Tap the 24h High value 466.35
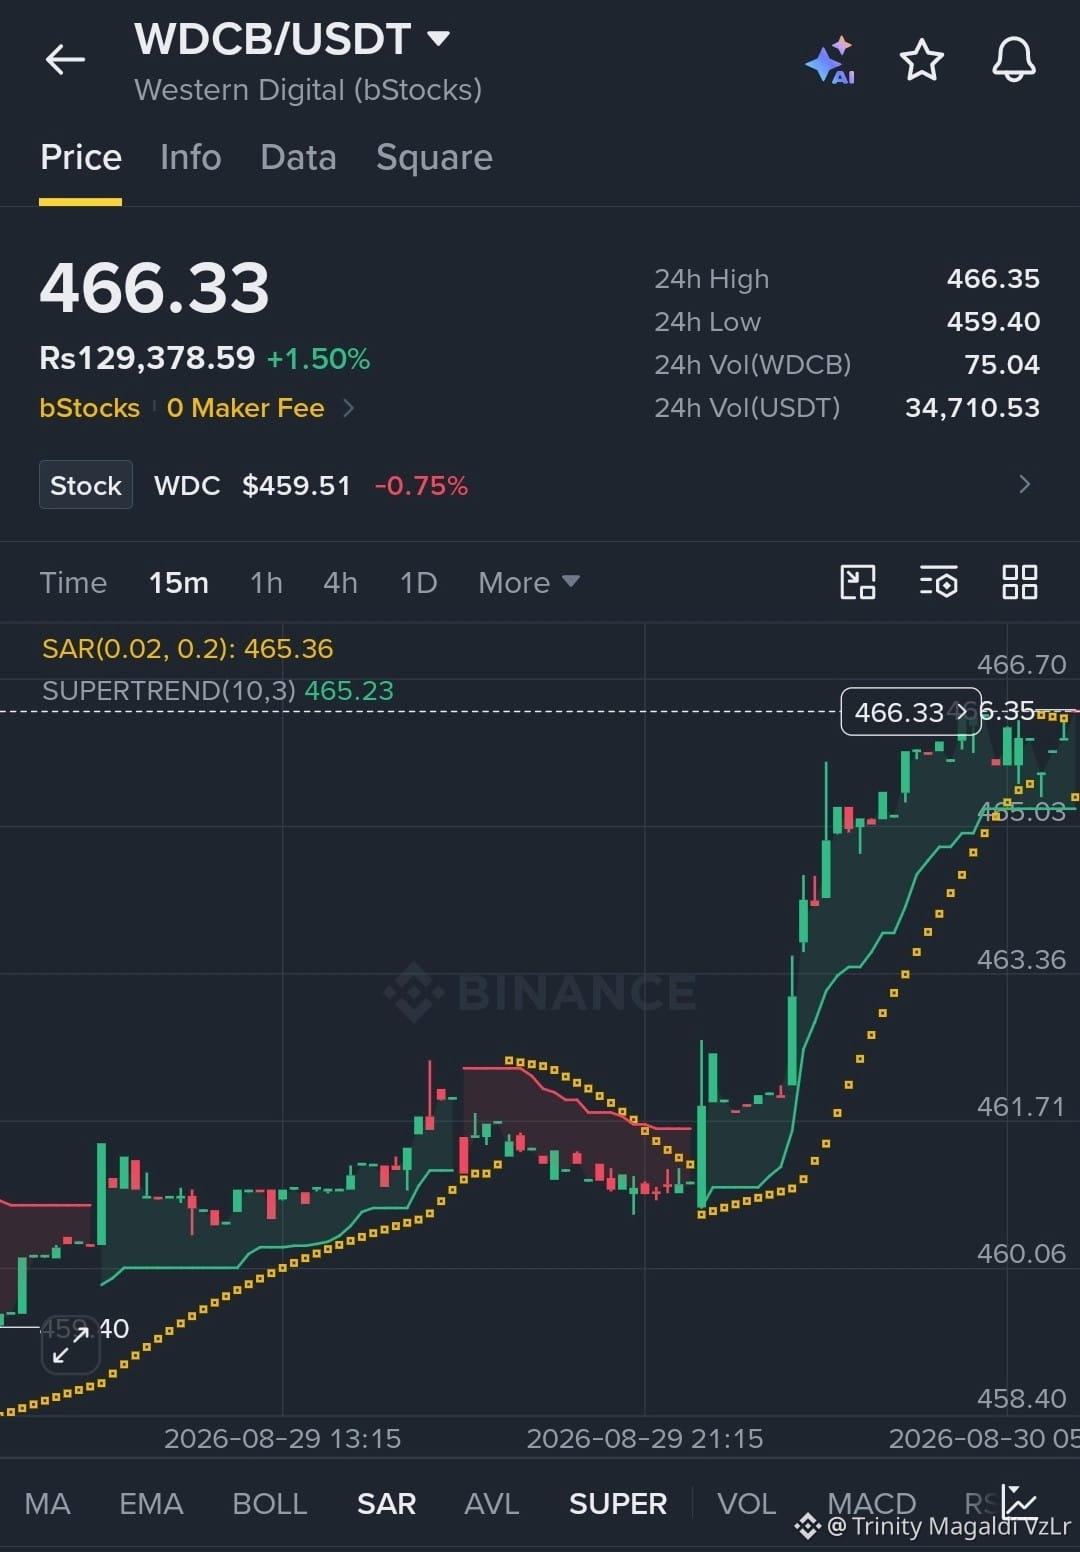The width and height of the screenshot is (1080, 1552). pos(993,278)
